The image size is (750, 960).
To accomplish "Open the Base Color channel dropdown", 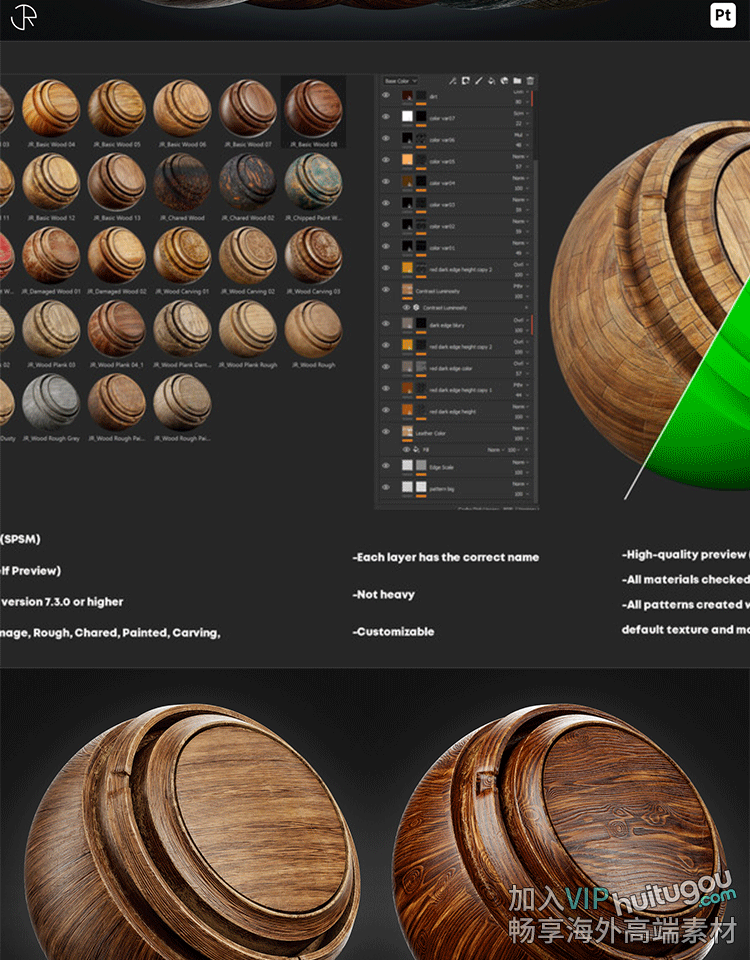I will point(400,81).
